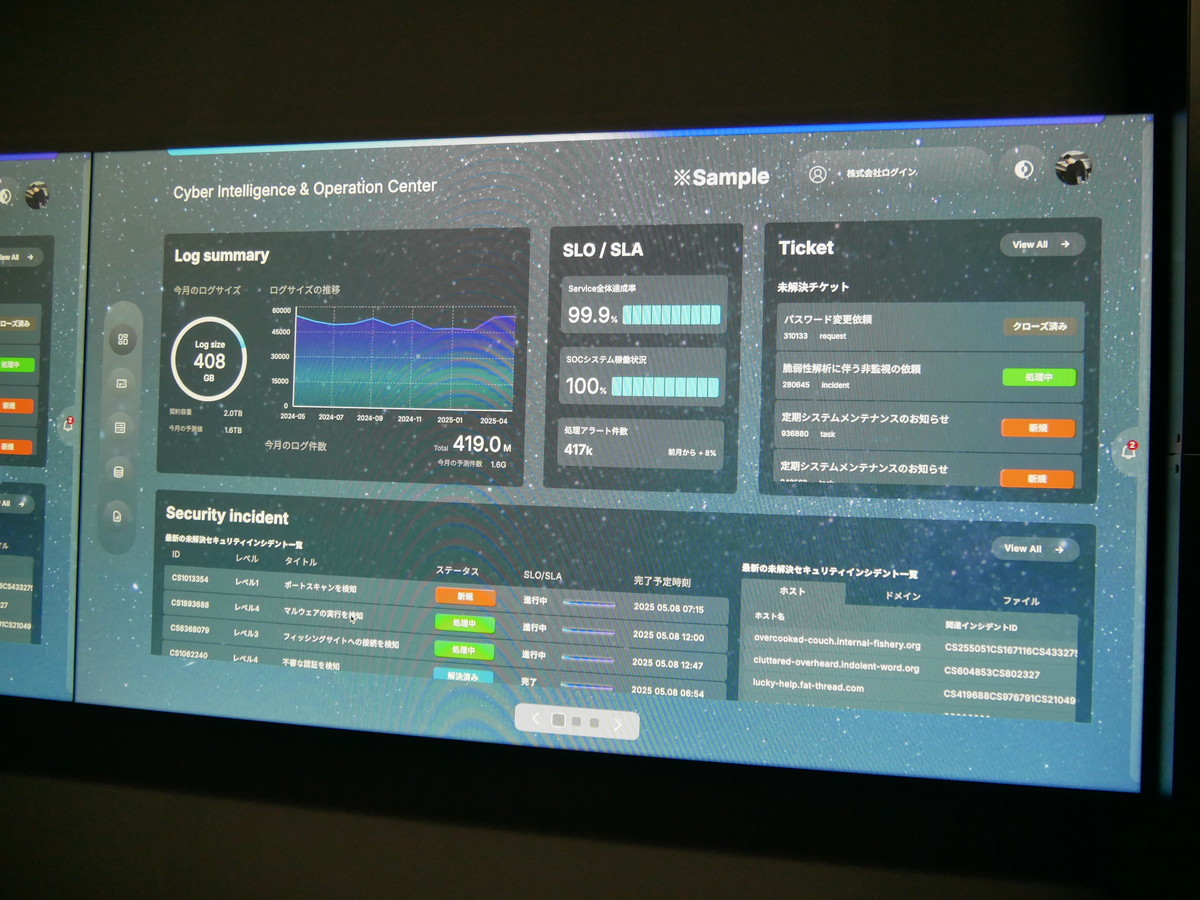The image size is (1200, 900).
Task: Click the フィッシングサイトへの接続を検知 title
Action: pos(341,643)
